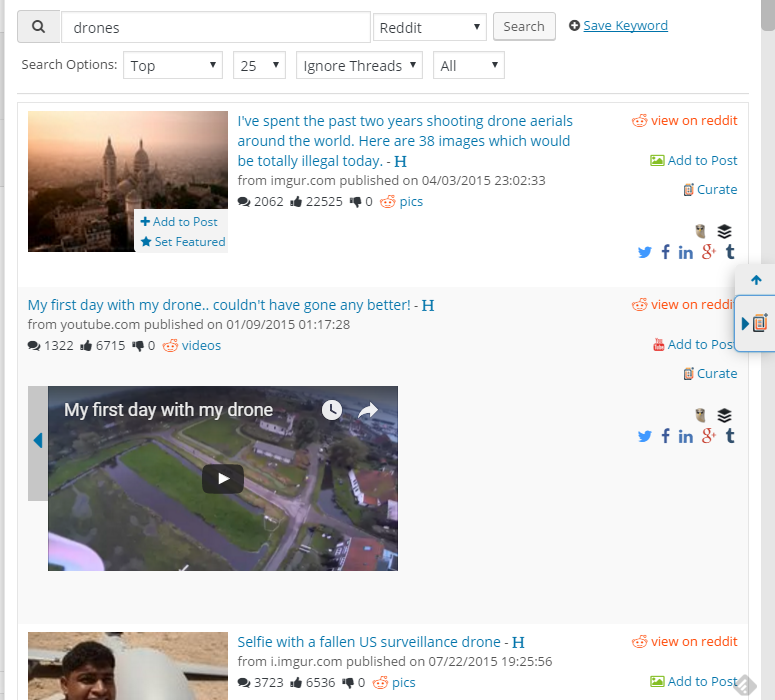Click the scroll-to-top arrow icon

[x=756, y=280]
